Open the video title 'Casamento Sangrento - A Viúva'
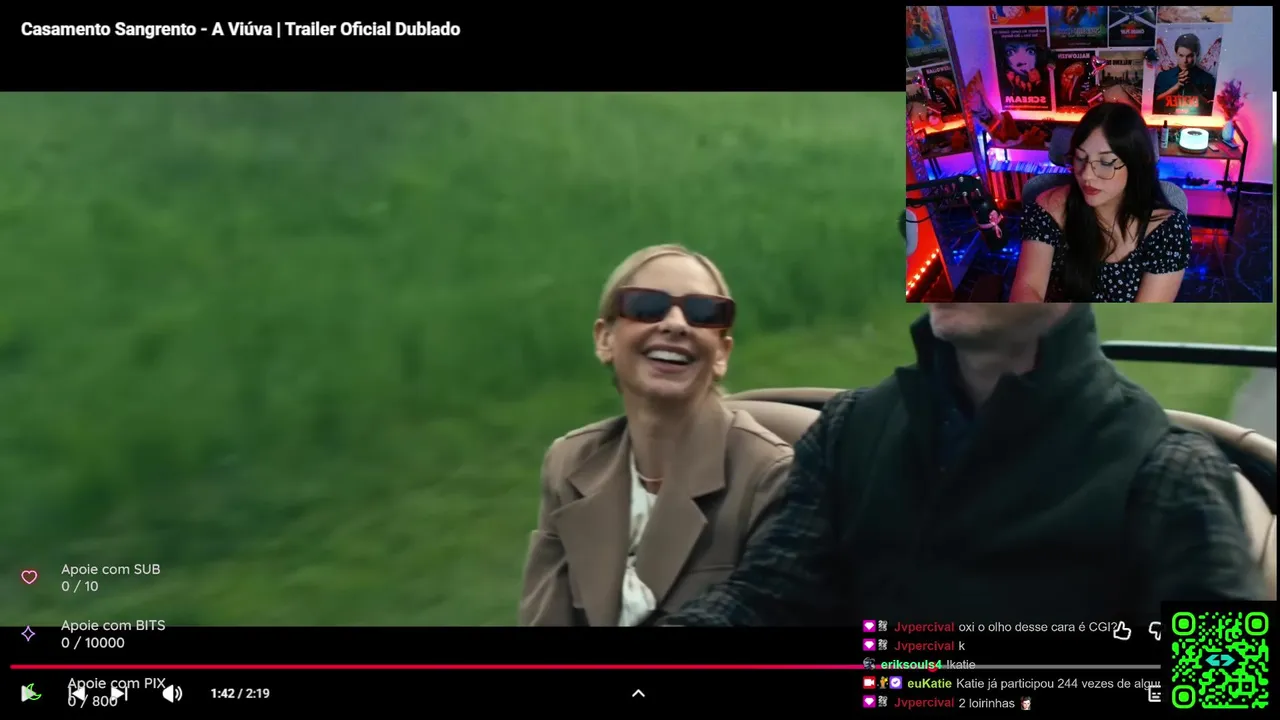 click(240, 29)
